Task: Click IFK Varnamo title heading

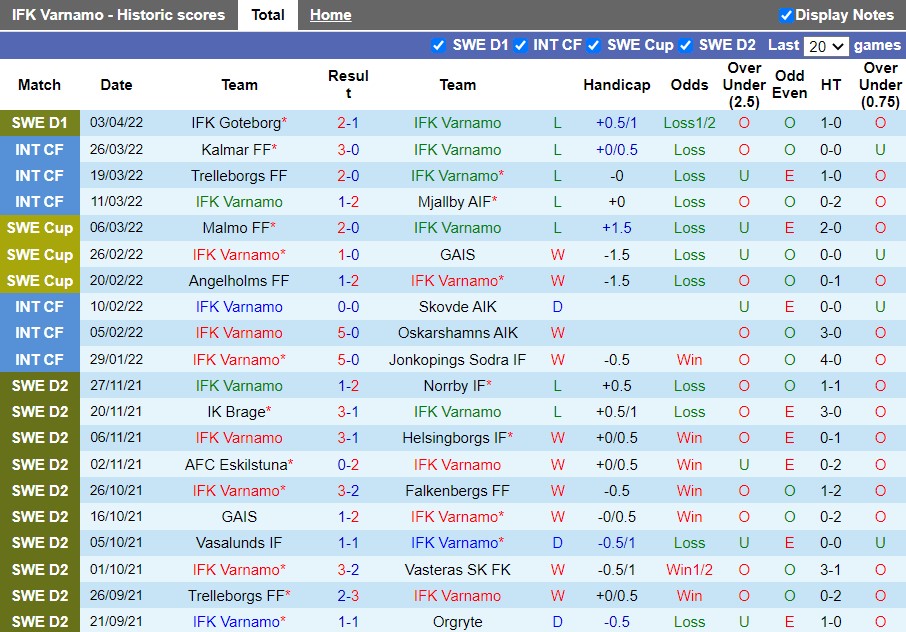Action: tap(118, 15)
